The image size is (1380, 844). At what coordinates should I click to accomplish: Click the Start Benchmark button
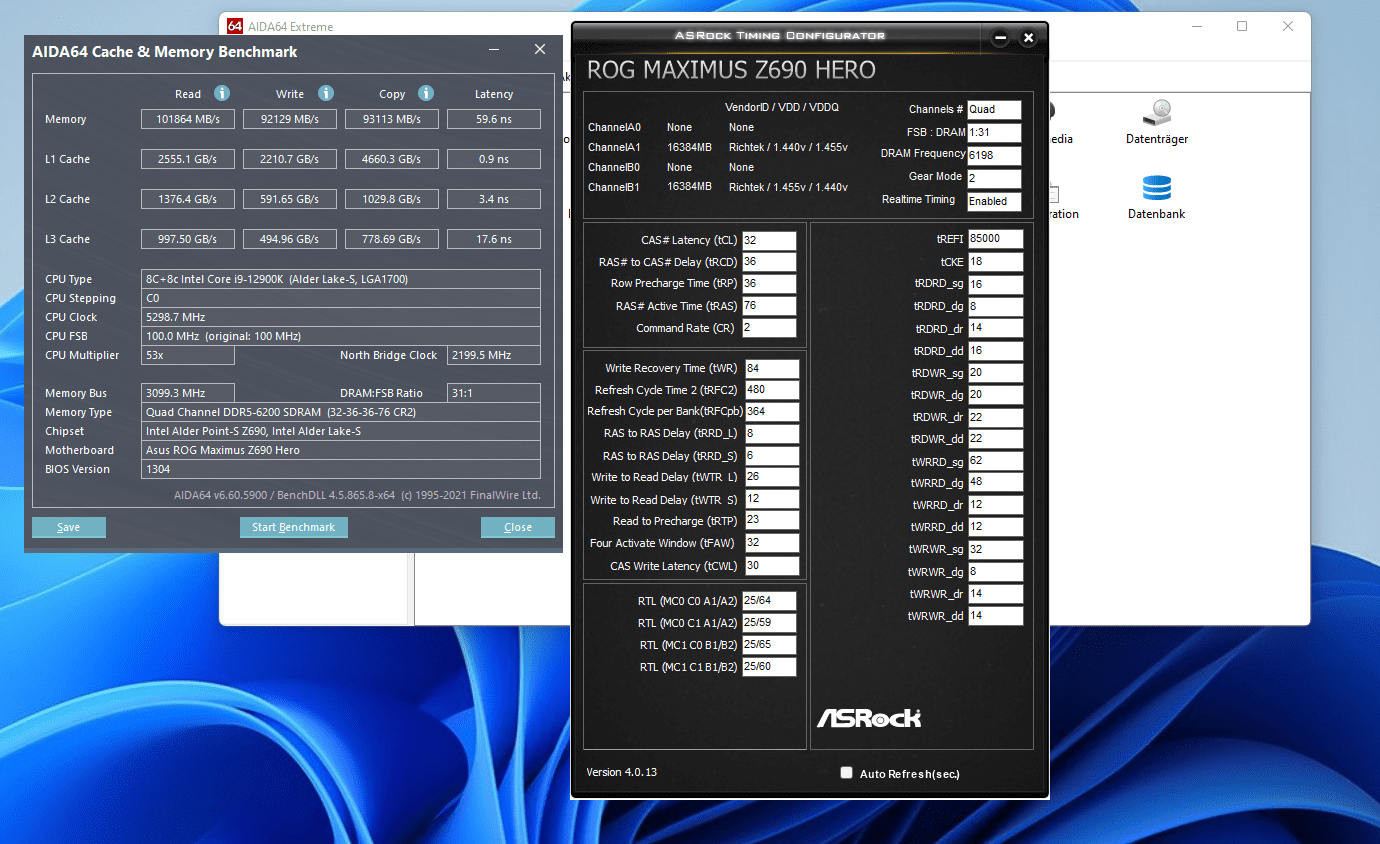[x=293, y=527]
